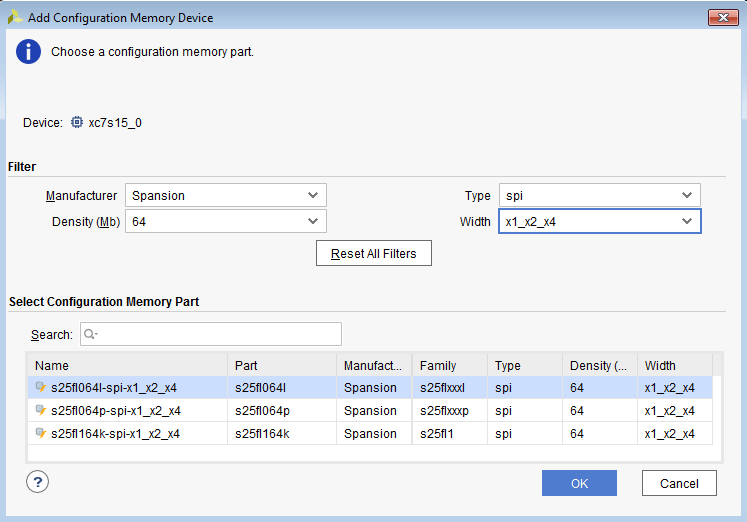Open the Type dropdown set to spi

click(599, 195)
